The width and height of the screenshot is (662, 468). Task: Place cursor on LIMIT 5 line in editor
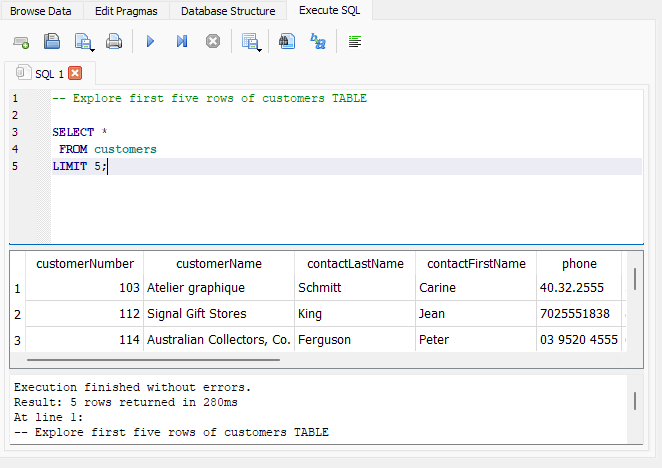pos(80,167)
